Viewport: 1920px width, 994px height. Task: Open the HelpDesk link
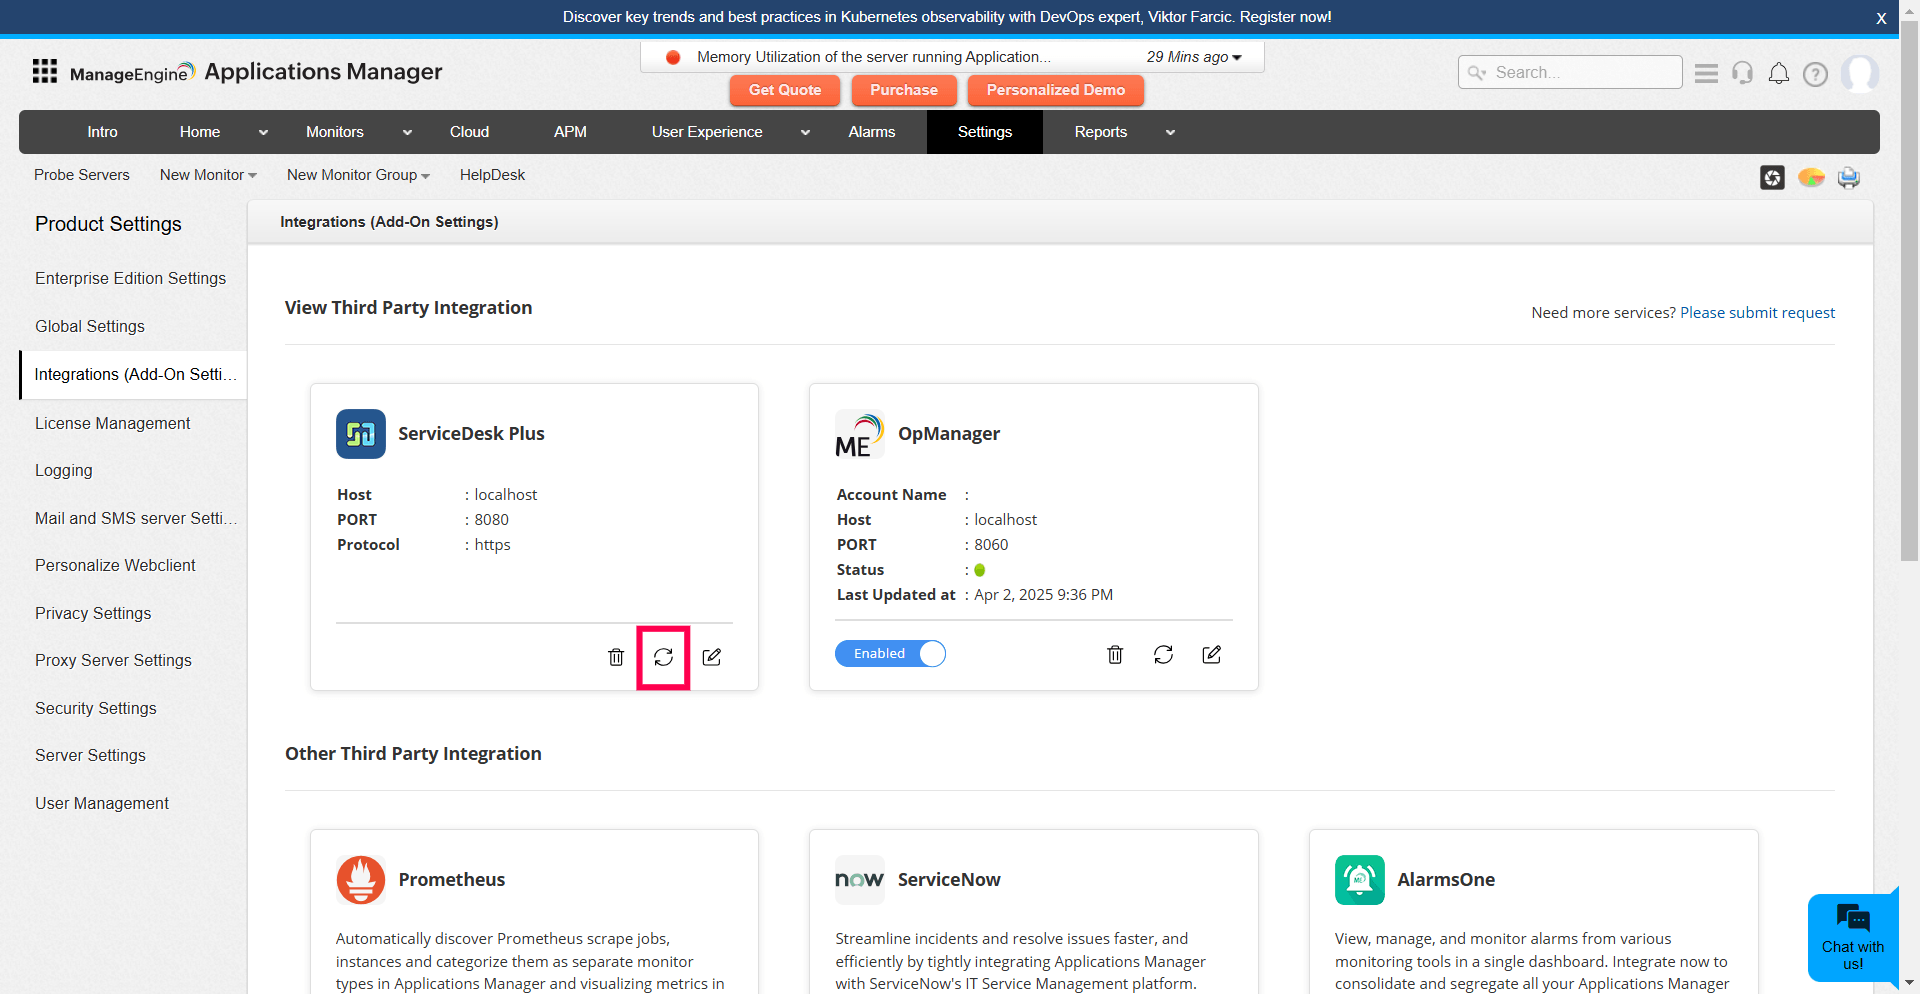click(492, 175)
